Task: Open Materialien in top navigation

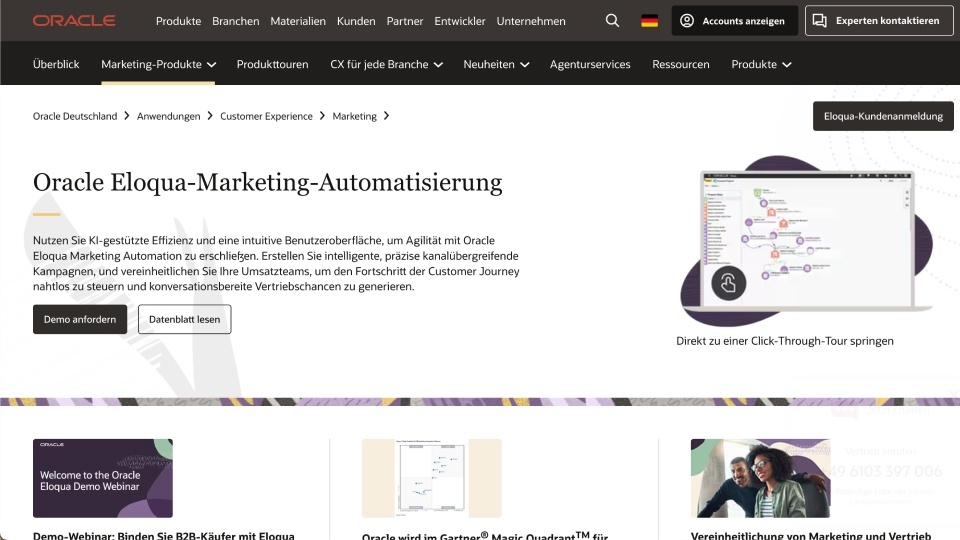Action: (298, 21)
